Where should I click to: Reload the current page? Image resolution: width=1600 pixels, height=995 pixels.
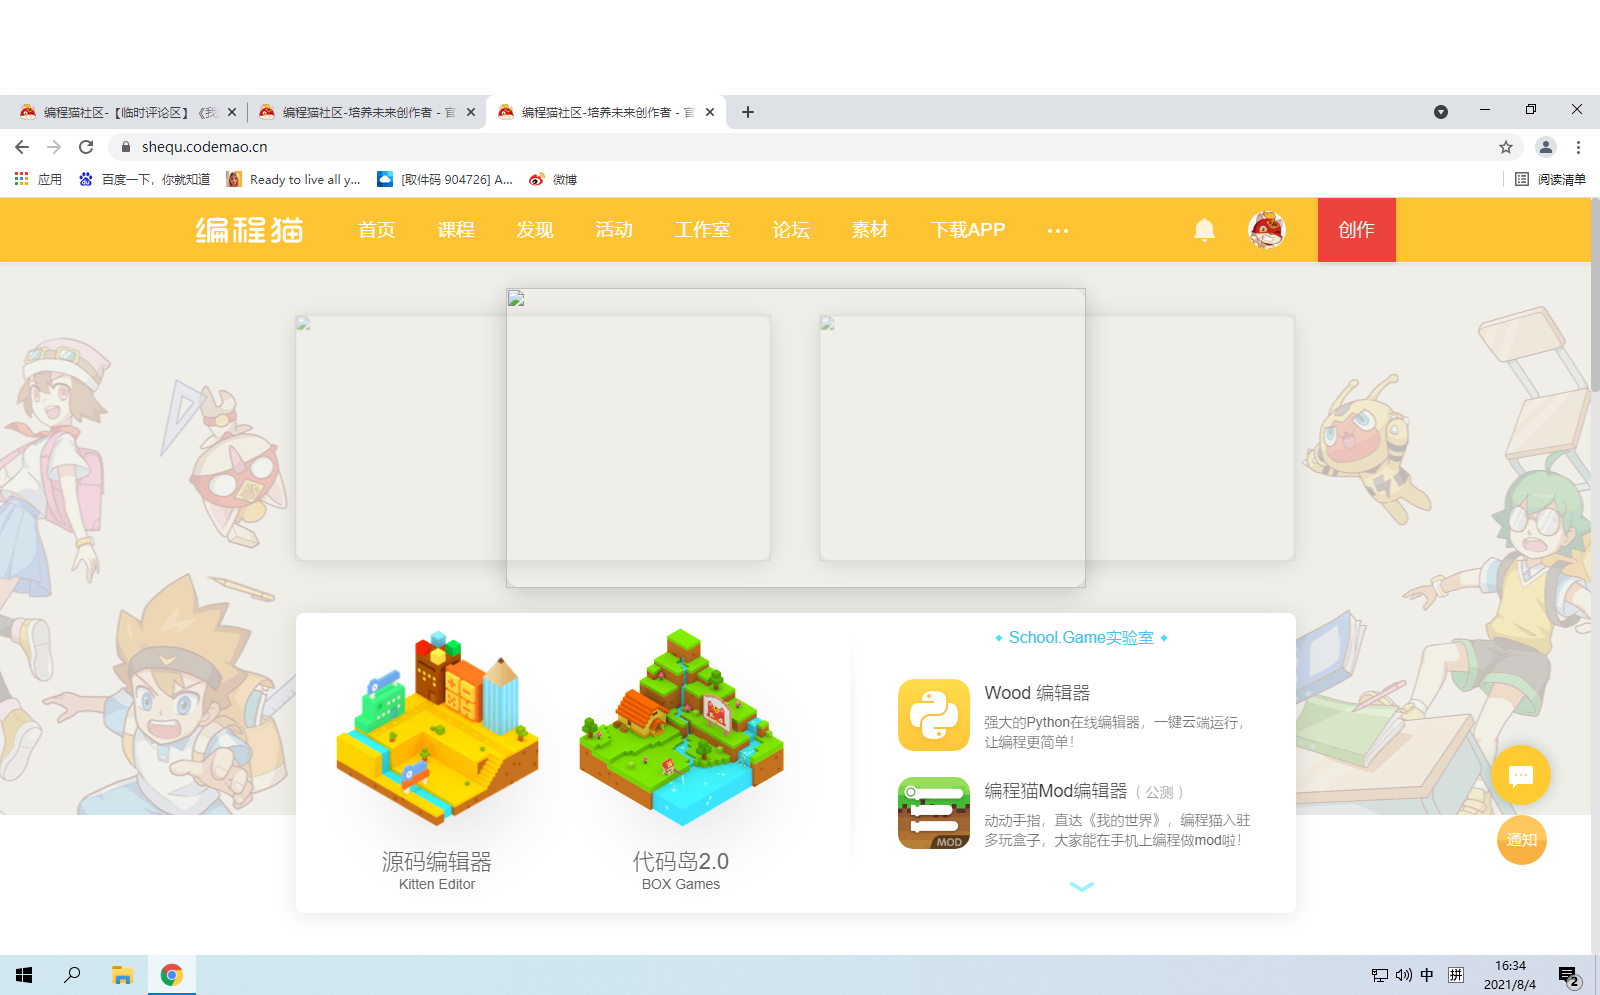[86, 147]
